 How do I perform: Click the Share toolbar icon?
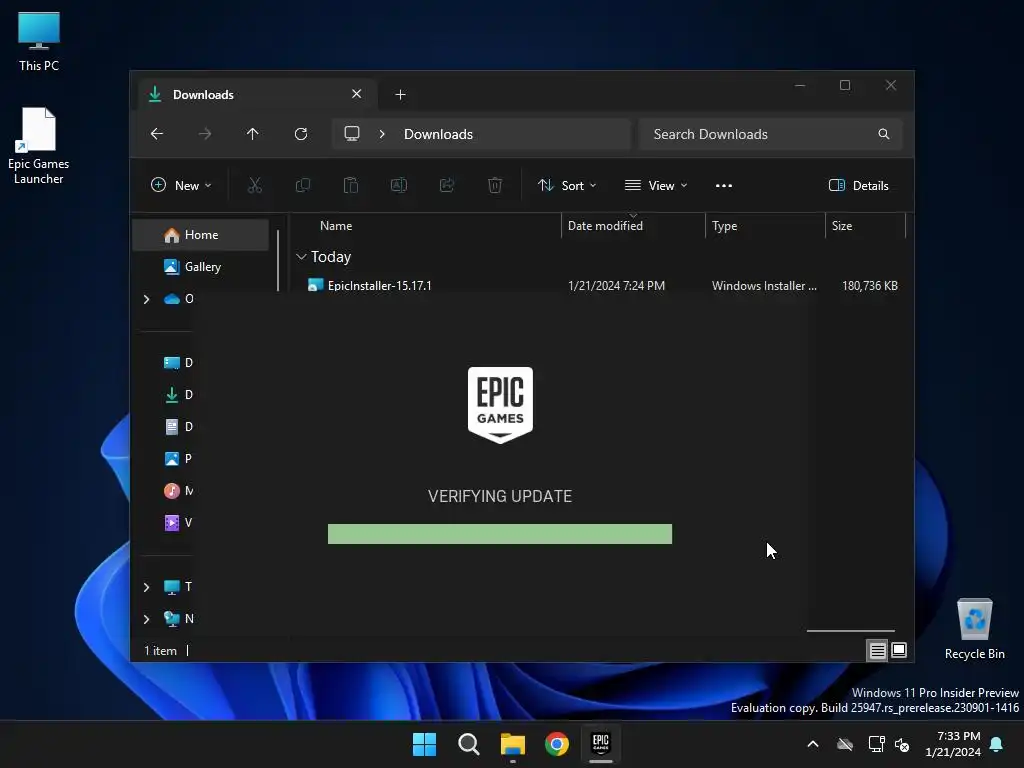tap(447, 185)
